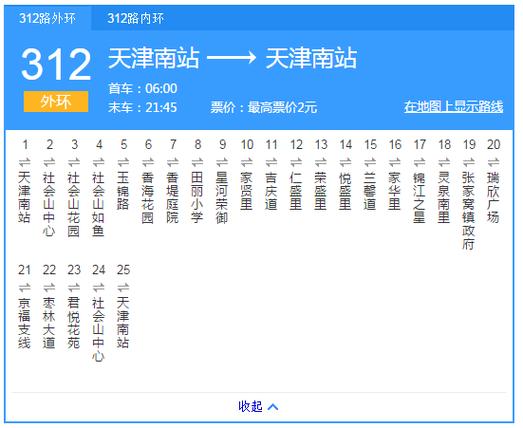Select stop 23 君悦花苑
The image size is (523, 428).
74,322
